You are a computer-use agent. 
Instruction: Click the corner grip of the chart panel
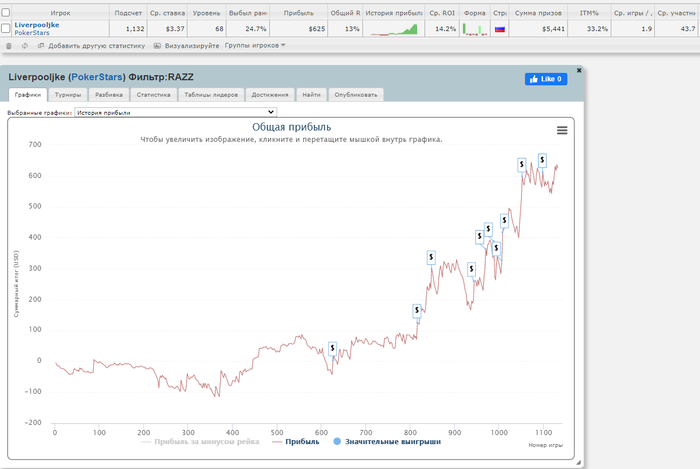click(x=579, y=463)
